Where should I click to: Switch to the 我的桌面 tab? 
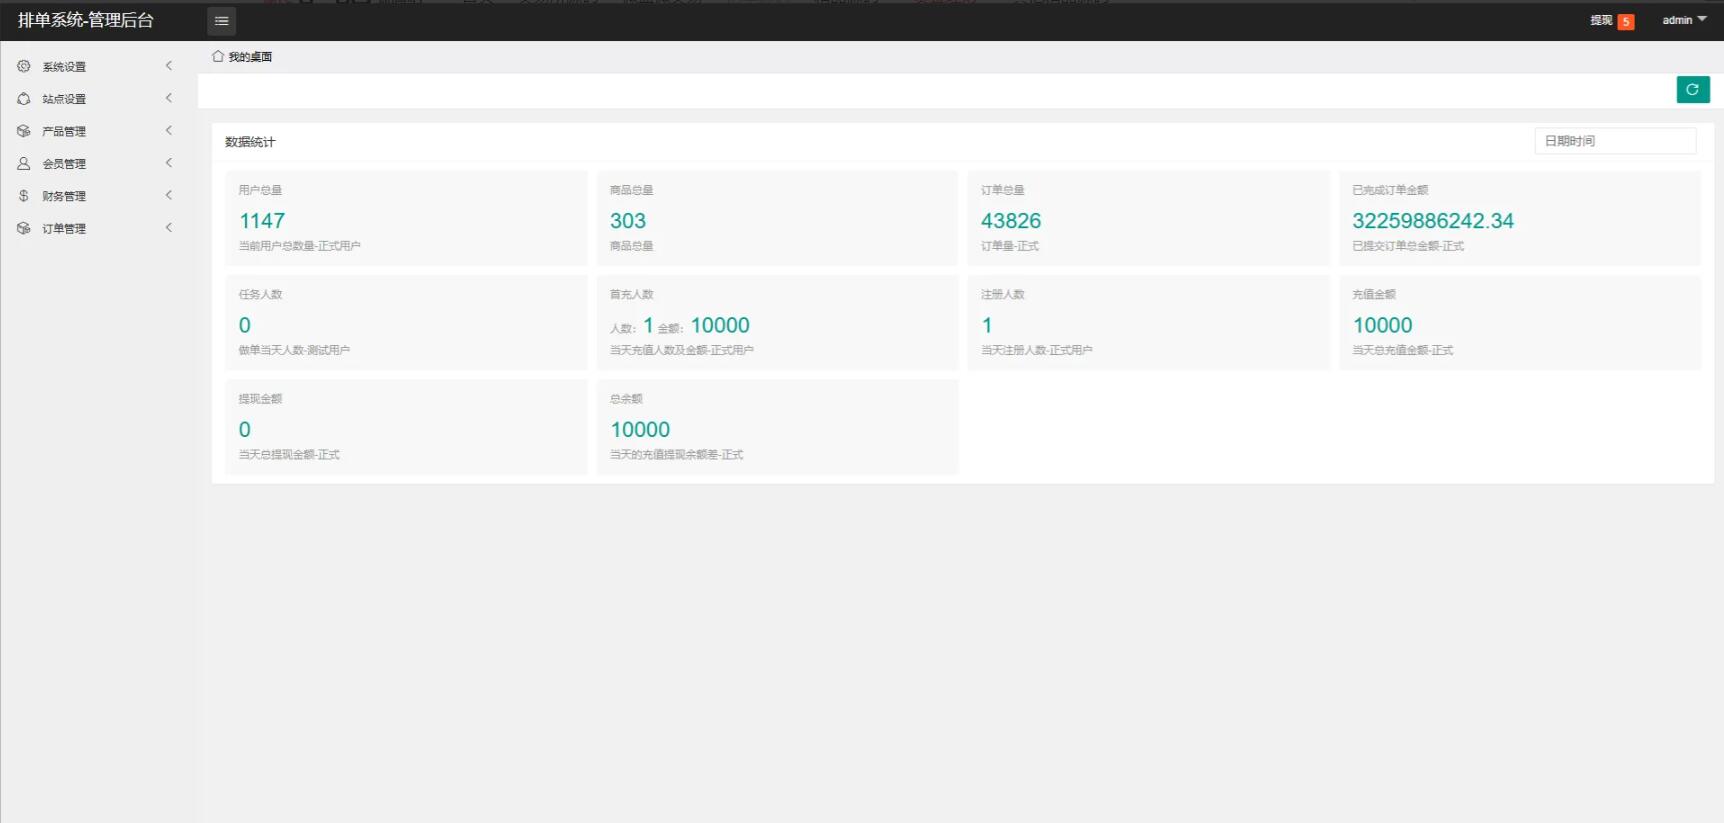(x=250, y=57)
